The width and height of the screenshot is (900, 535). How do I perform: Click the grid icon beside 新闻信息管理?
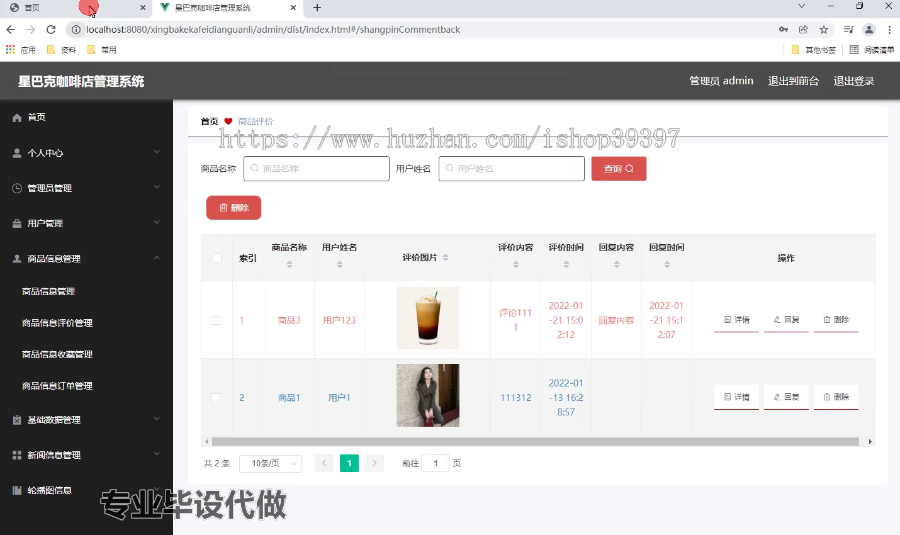(17, 455)
